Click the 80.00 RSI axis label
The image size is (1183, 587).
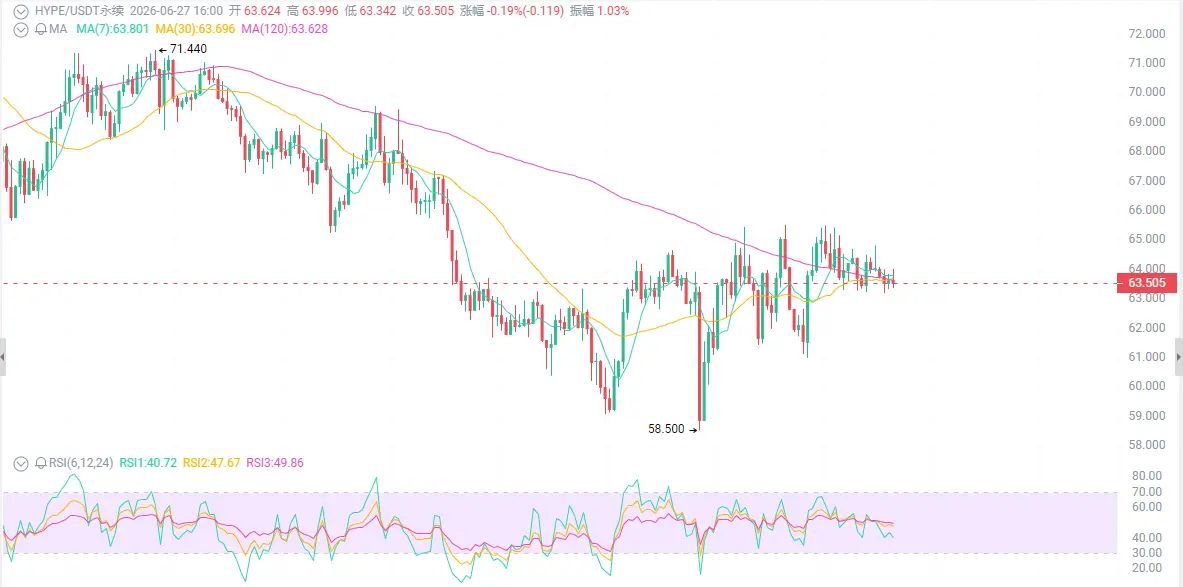[1146, 475]
